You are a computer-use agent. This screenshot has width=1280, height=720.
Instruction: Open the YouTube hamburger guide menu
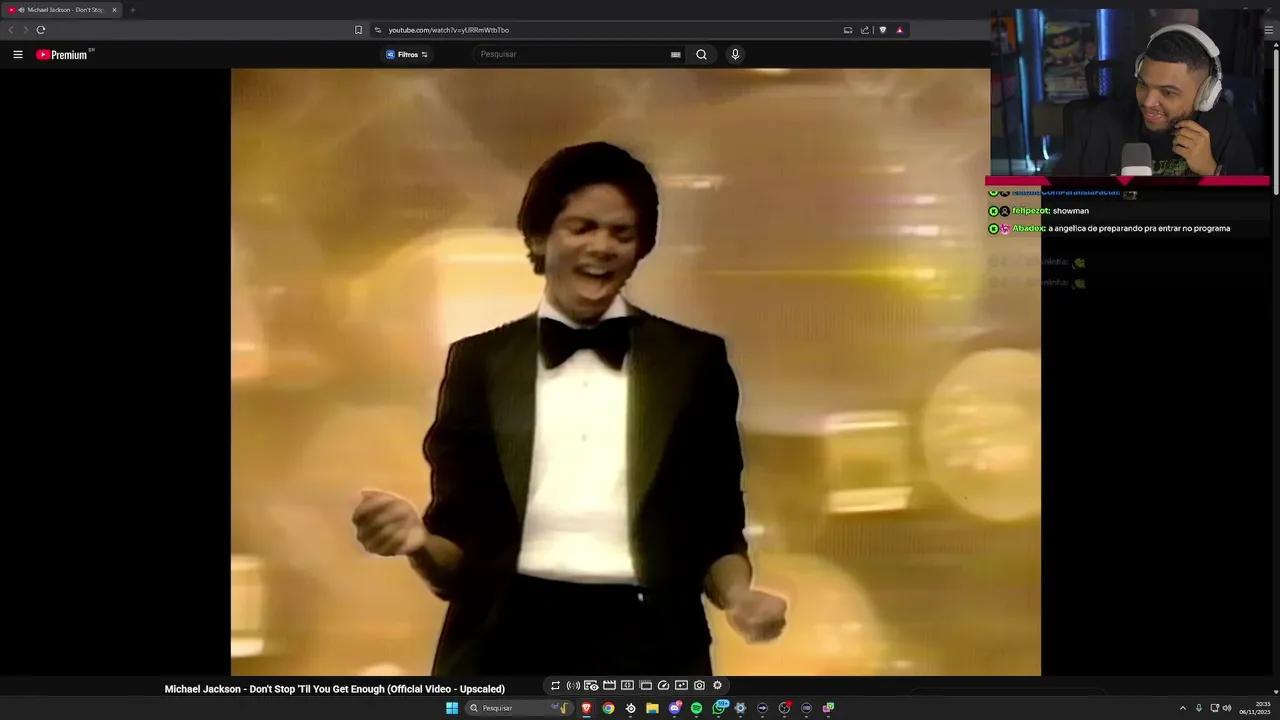click(x=18, y=55)
